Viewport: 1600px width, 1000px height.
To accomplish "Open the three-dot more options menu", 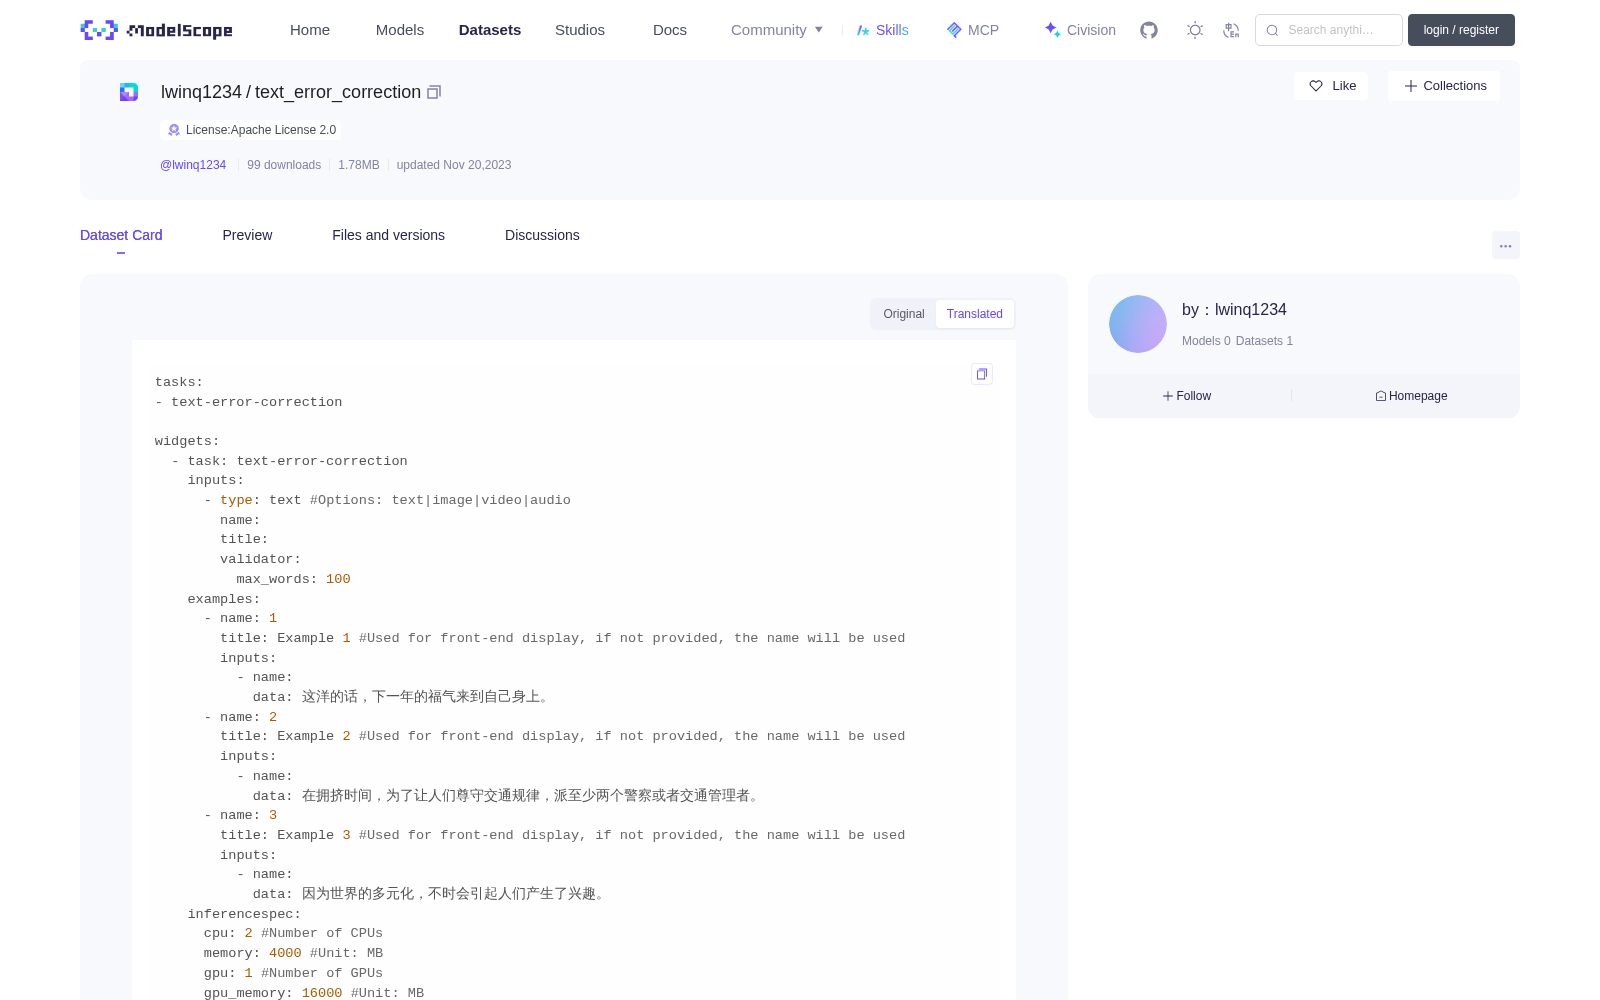I will point(1506,245).
